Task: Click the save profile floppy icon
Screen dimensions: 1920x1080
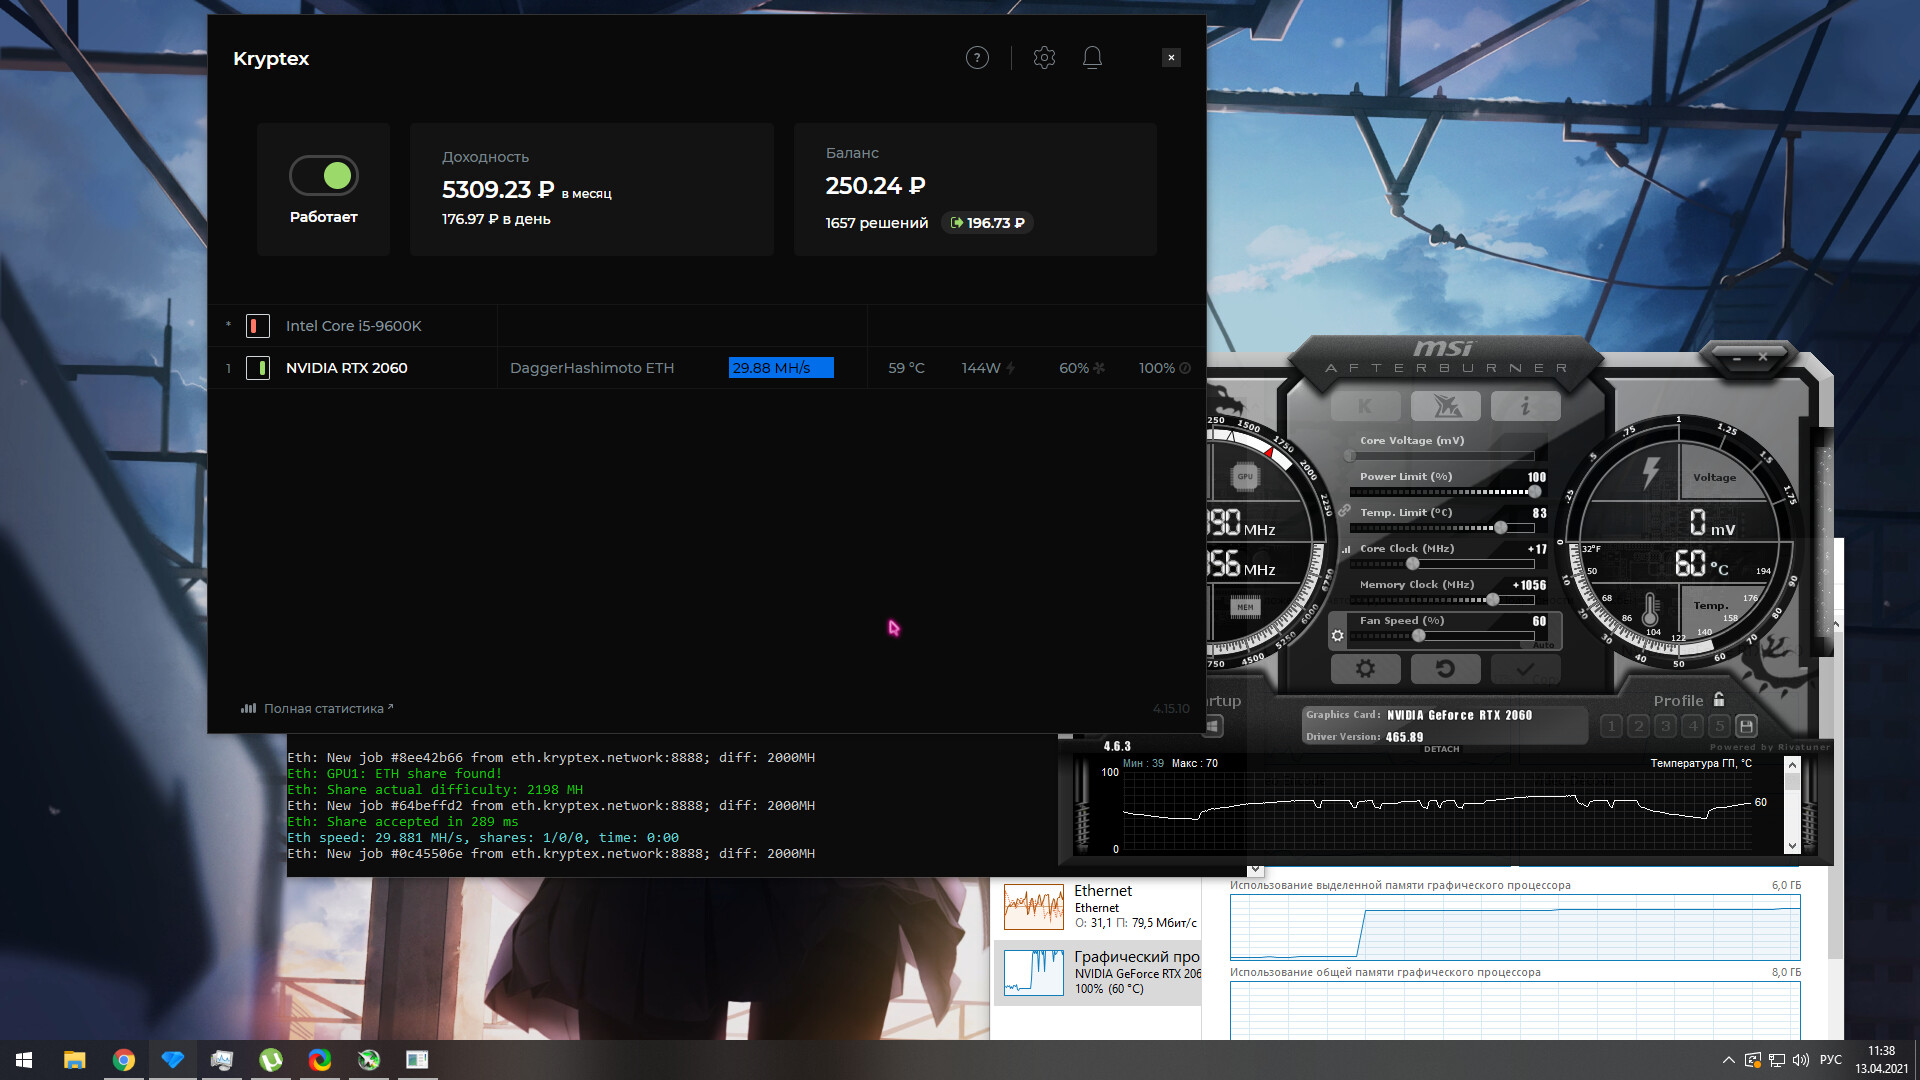Action: pyautogui.click(x=1746, y=726)
